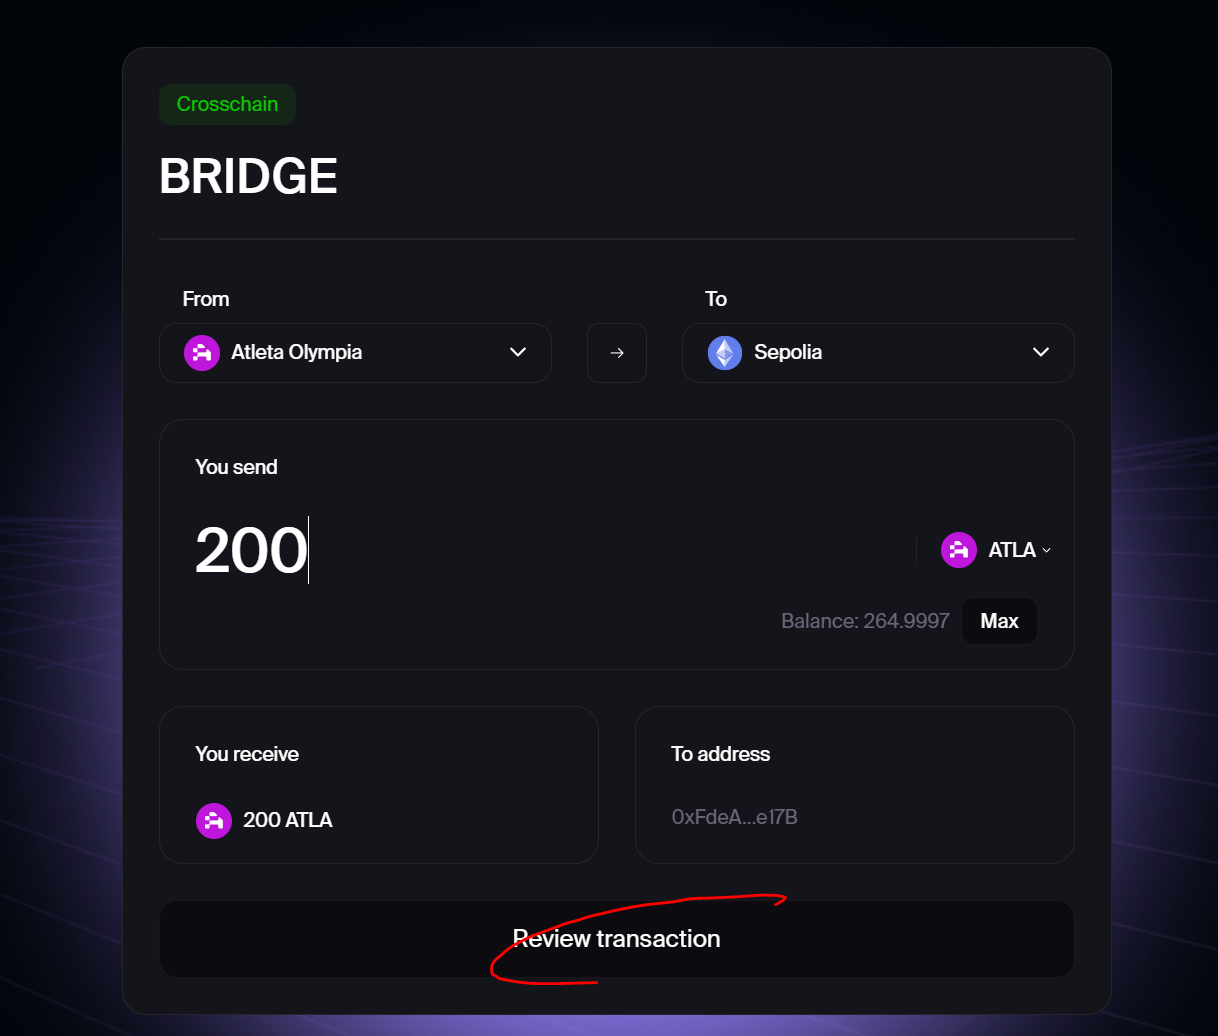1218x1036 pixels.
Task: Click the To address field 0xFdeA...eI7B
Action: [734, 817]
